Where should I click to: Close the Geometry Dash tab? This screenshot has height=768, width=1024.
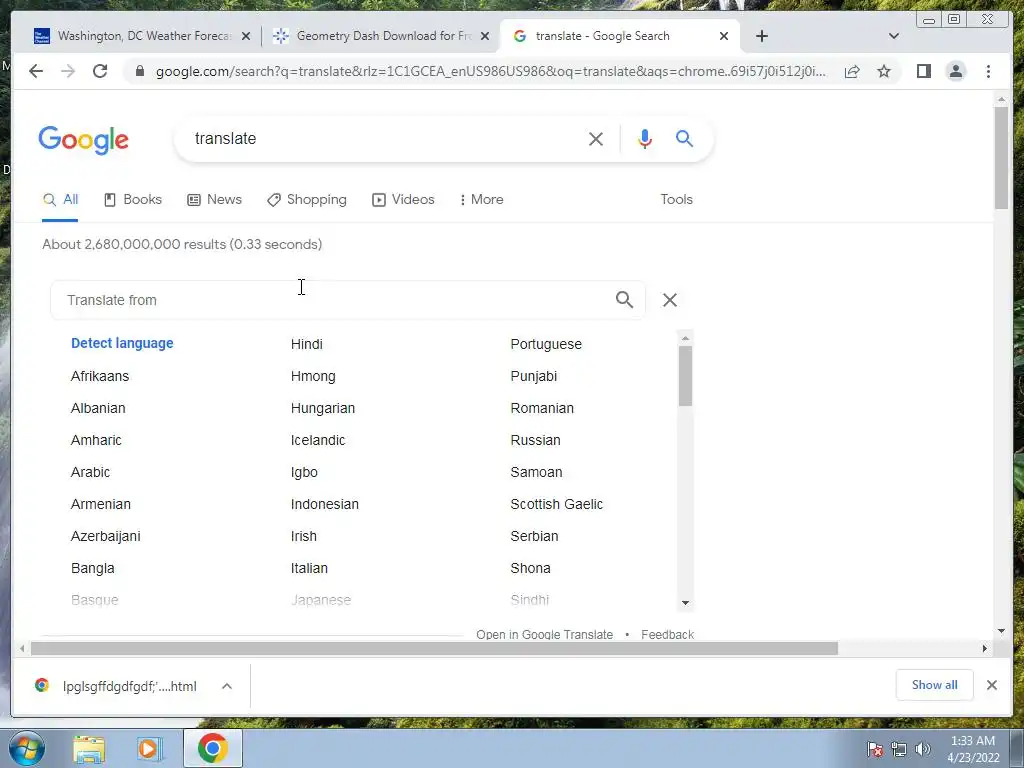point(485,36)
